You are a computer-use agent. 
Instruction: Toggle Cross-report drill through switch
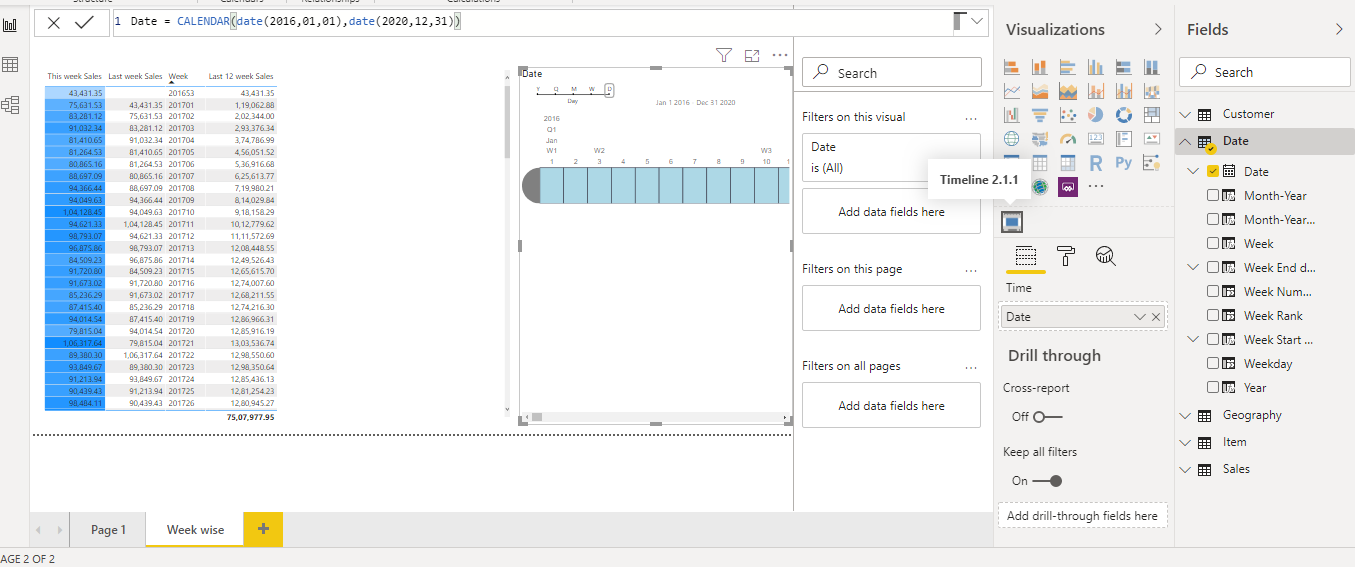pyautogui.click(x=1048, y=416)
